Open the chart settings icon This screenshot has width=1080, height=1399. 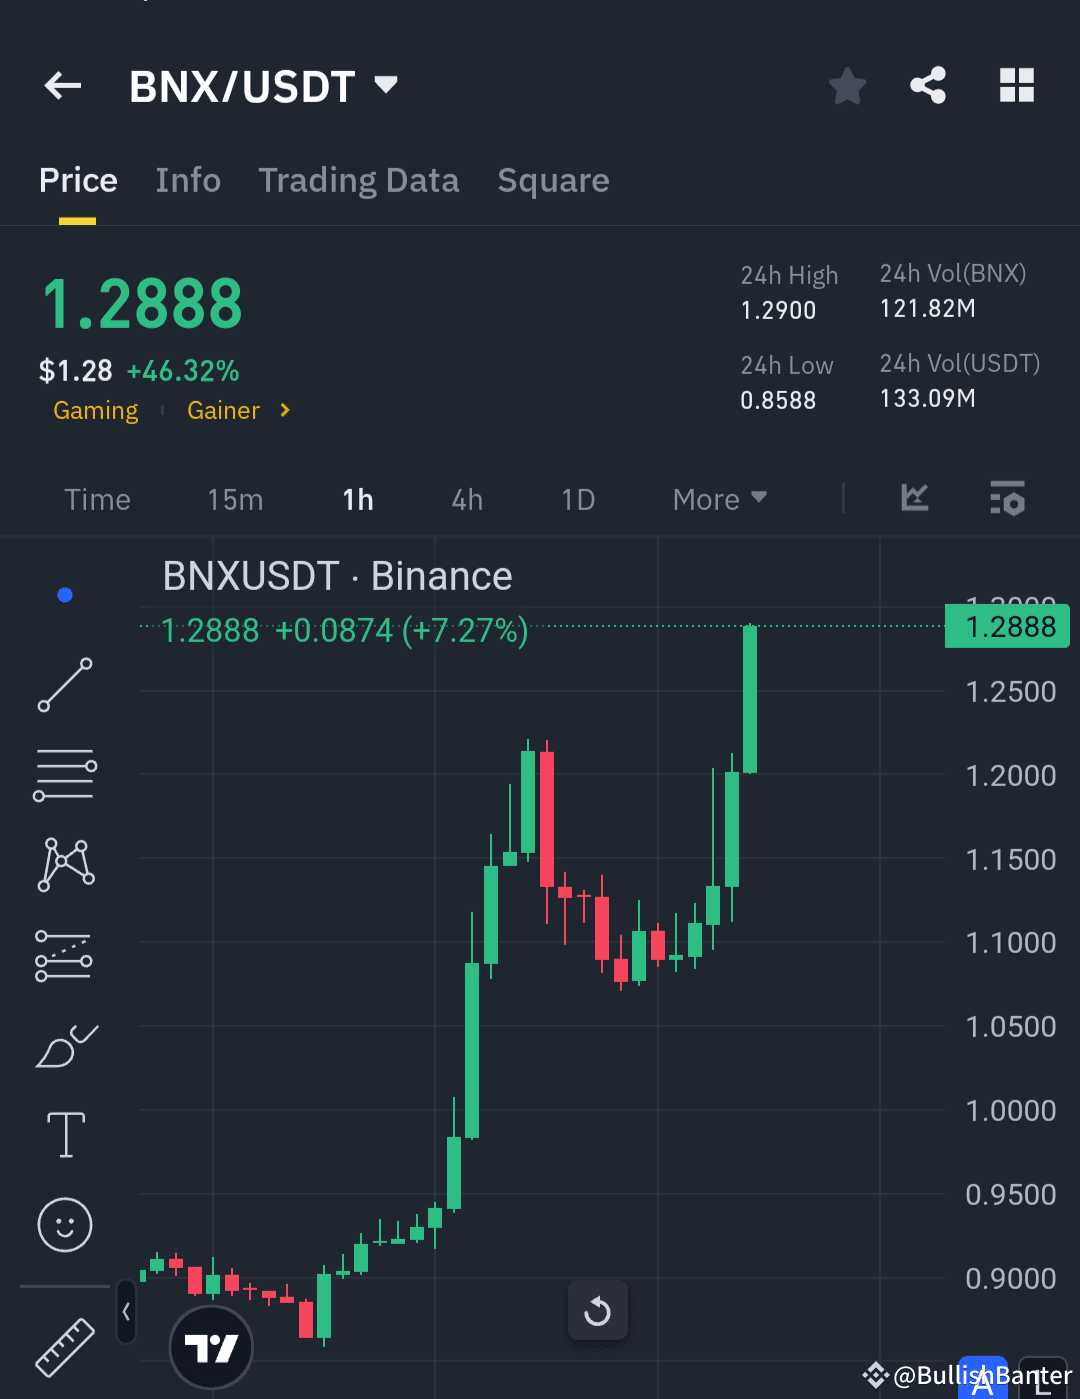pos(1007,498)
